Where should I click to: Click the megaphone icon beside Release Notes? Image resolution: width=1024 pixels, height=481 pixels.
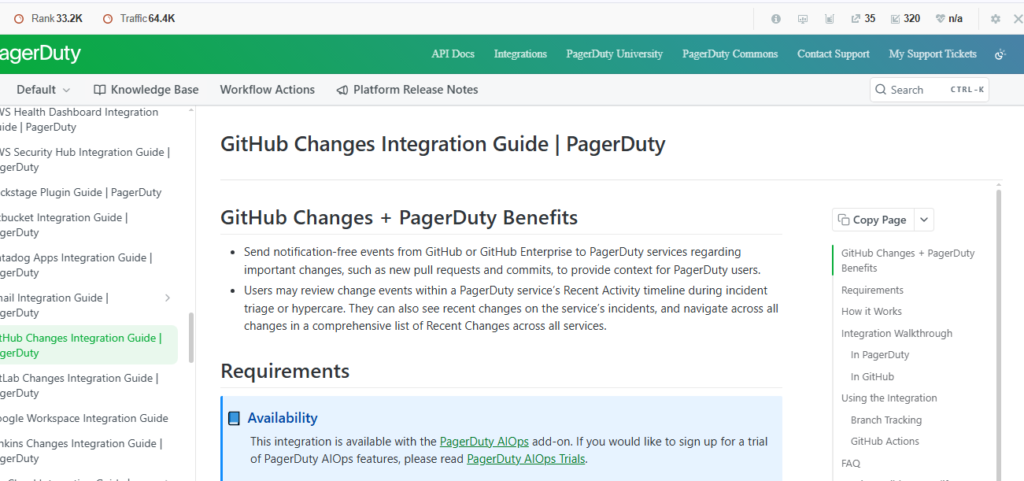(x=342, y=89)
